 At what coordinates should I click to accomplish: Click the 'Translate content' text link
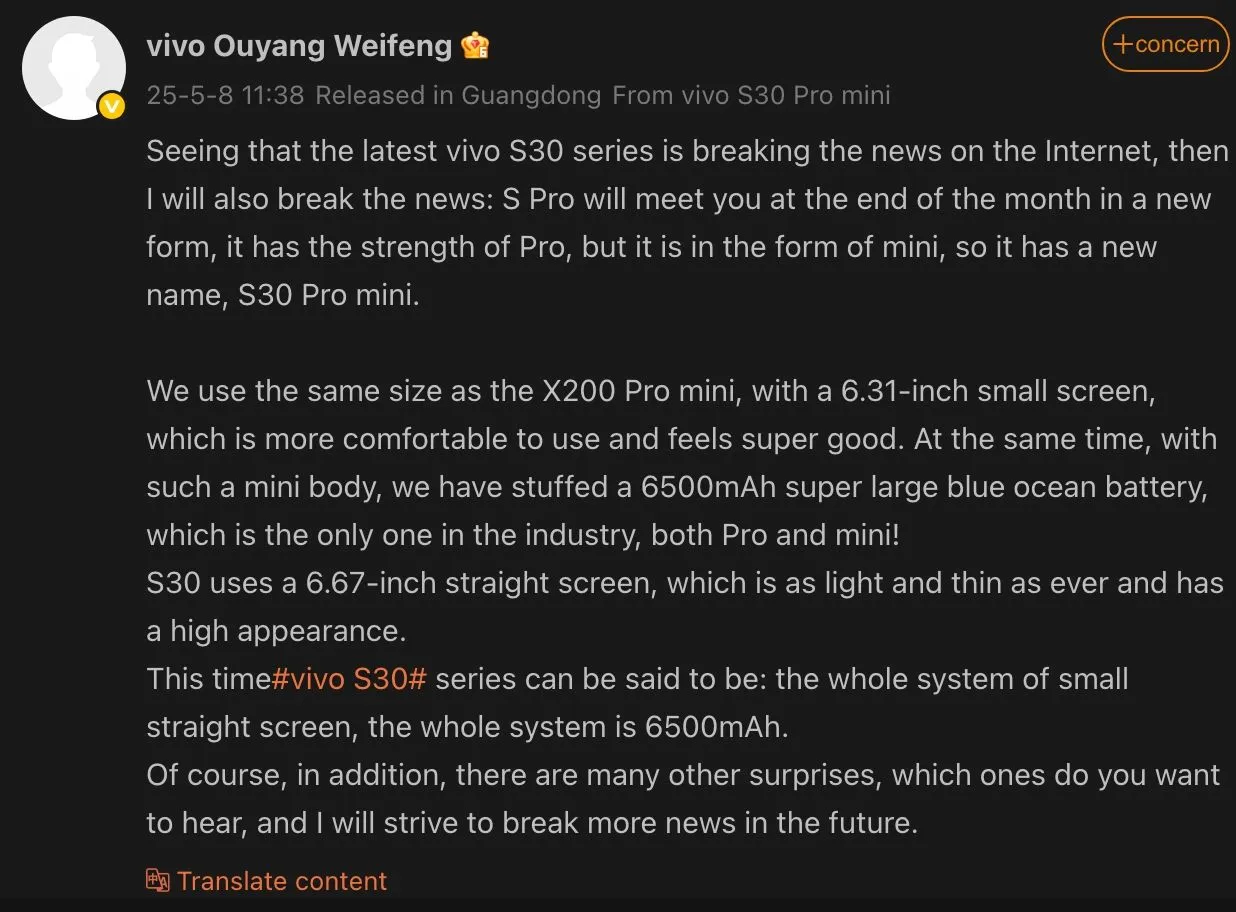pyautogui.click(x=282, y=881)
